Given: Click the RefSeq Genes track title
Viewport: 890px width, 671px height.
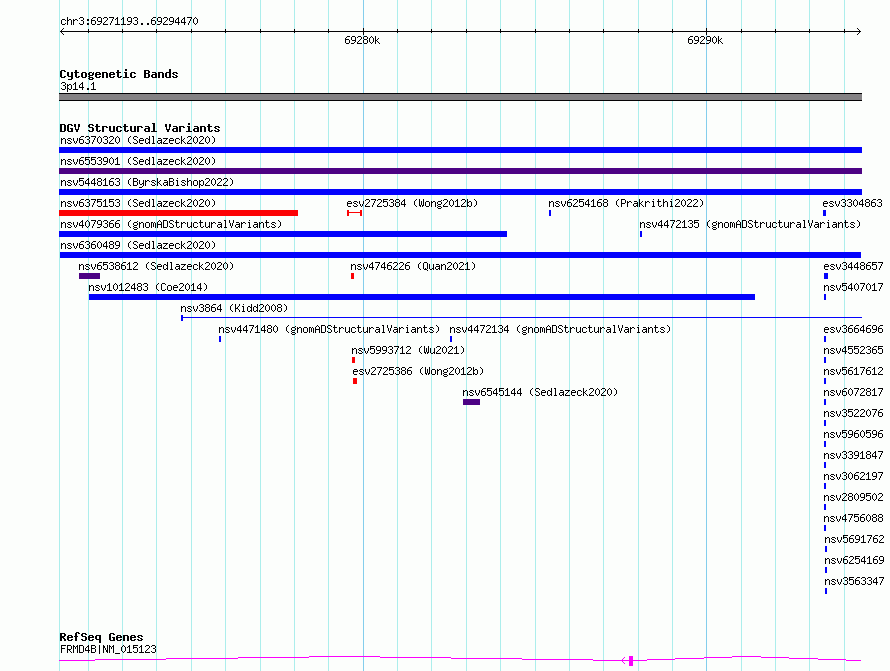Looking at the screenshot, I should tap(101, 638).
